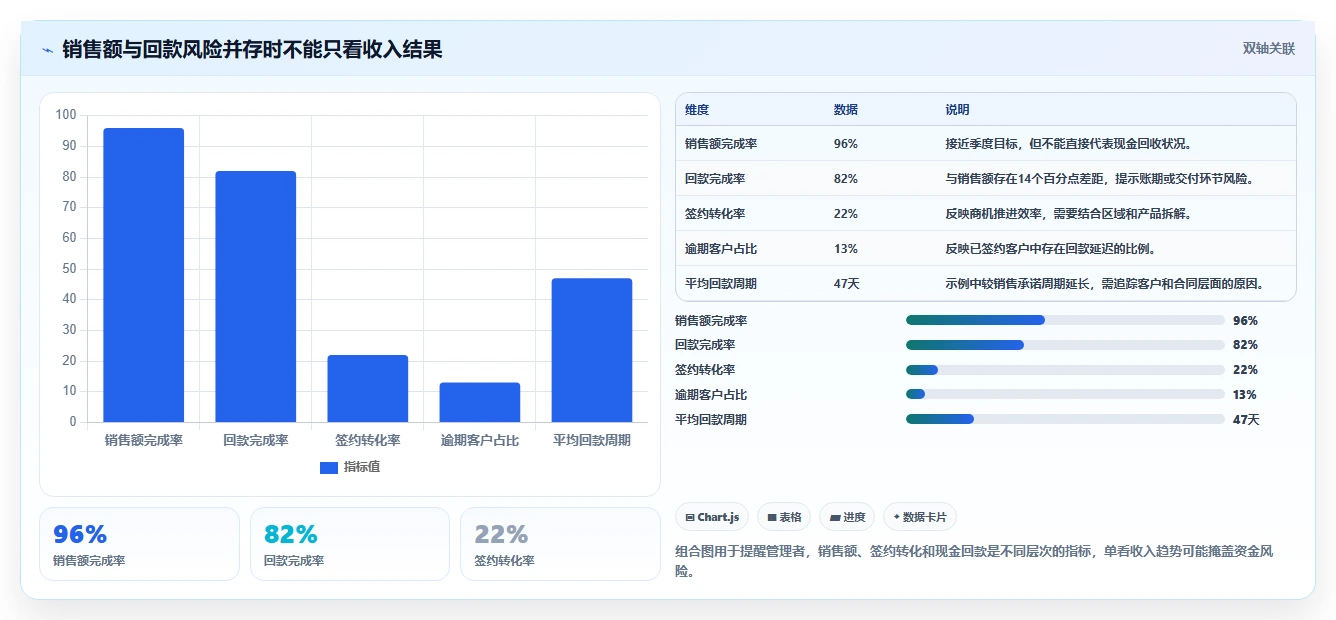Click the 签约转化率 bar in chart
1336x620 pixels.
click(x=368, y=388)
